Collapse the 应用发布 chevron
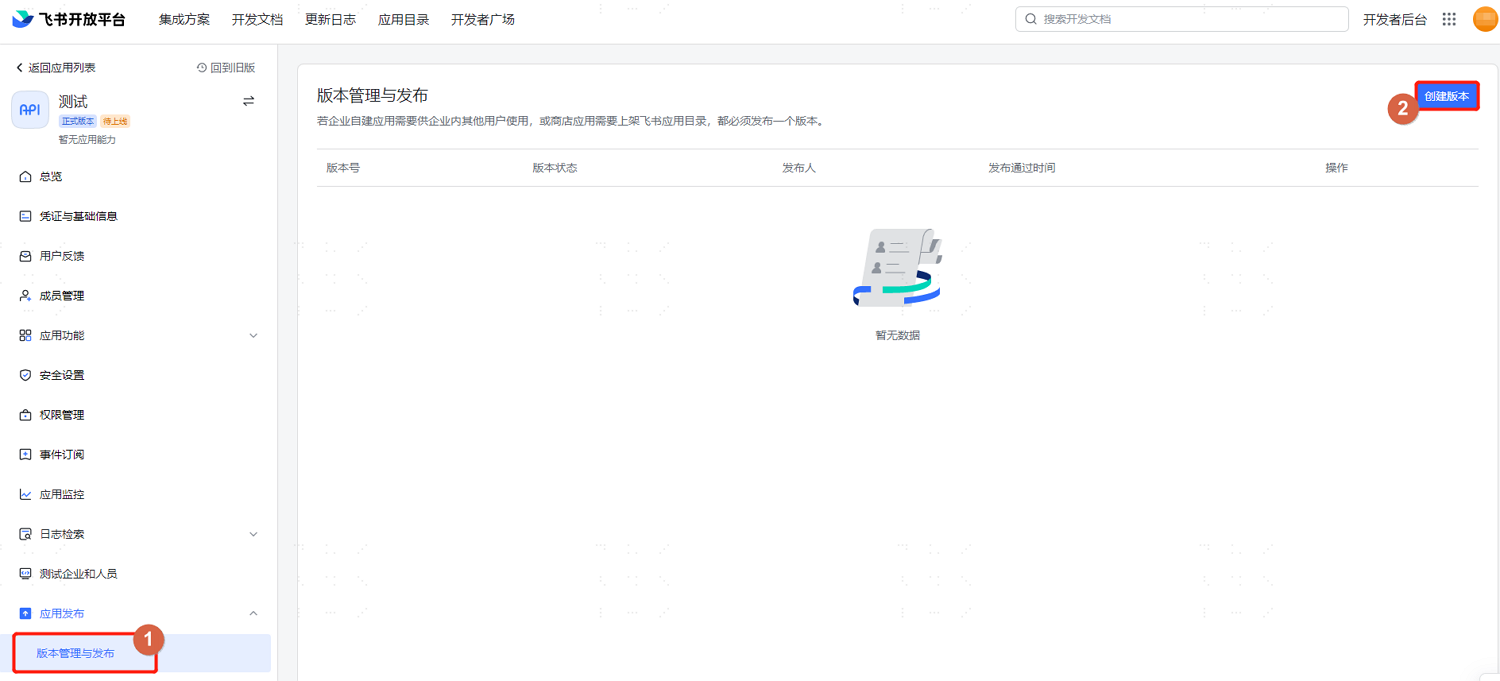Viewport: 1500px width, 681px height. click(253, 614)
